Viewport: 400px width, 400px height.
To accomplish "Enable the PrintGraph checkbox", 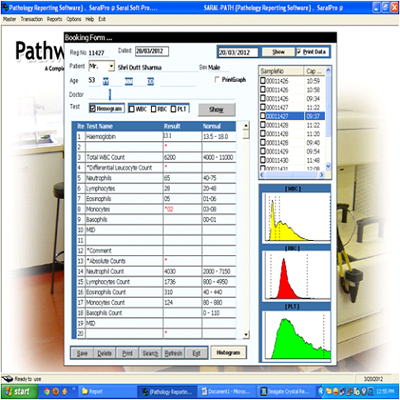I will click(x=217, y=80).
